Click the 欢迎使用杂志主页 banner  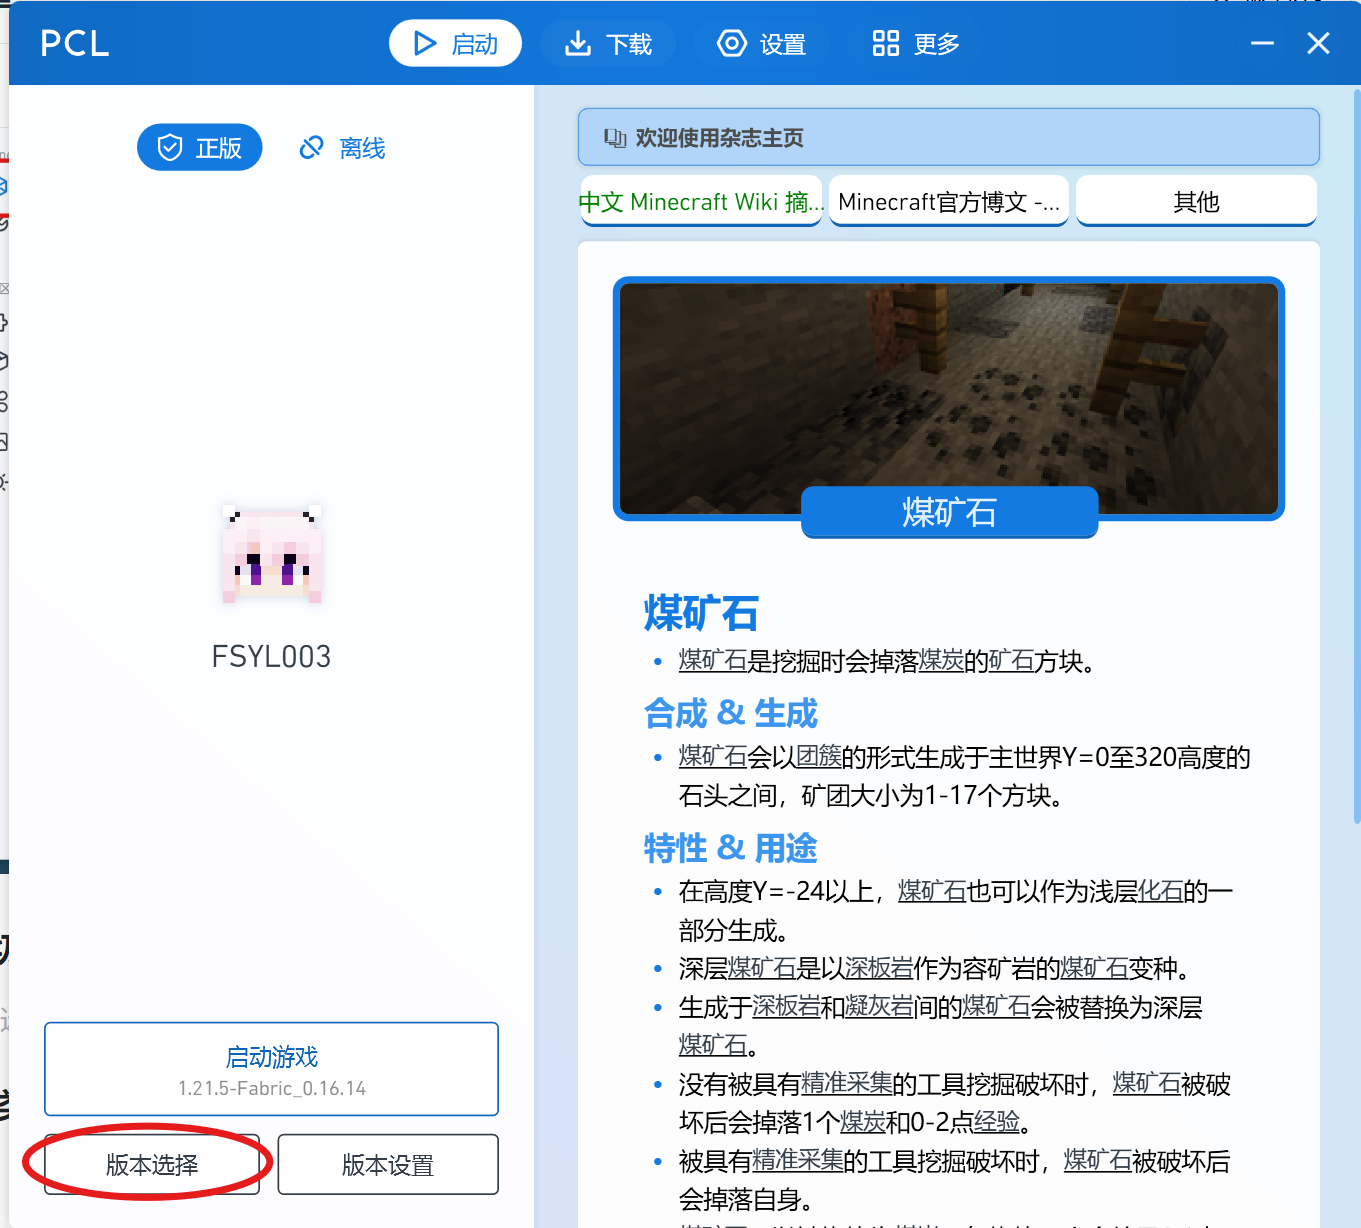[948, 137]
